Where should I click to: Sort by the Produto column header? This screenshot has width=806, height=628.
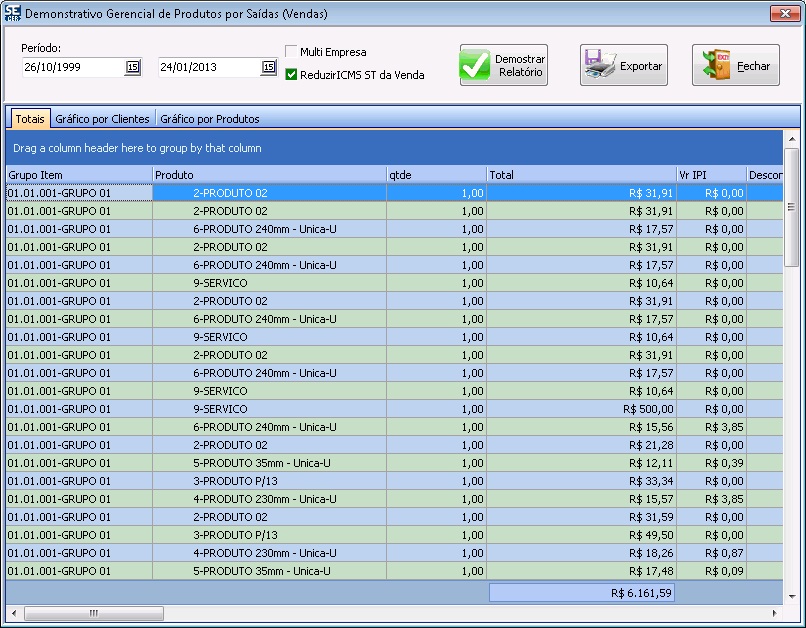(268, 175)
